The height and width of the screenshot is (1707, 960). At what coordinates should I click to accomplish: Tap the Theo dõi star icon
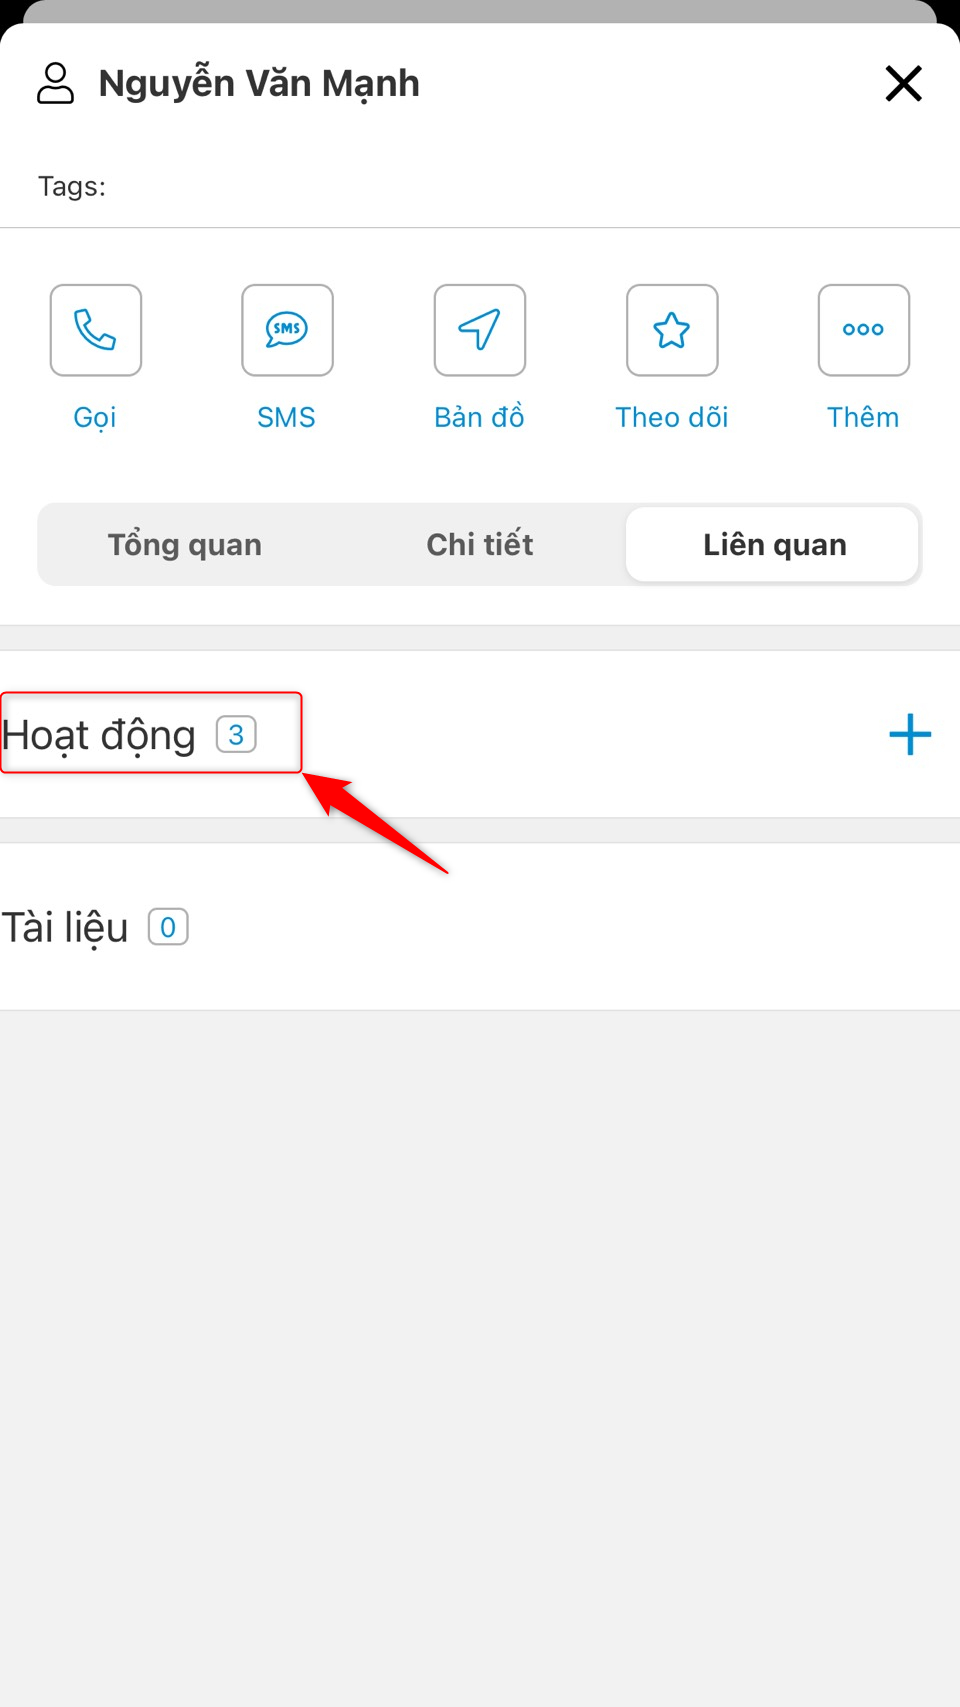point(672,330)
